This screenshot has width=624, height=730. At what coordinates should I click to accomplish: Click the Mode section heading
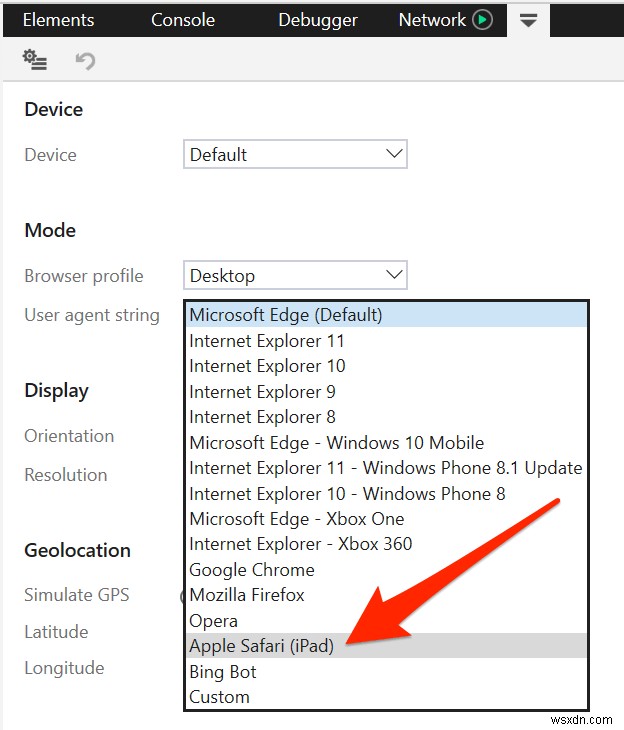(x=50, y=230)
